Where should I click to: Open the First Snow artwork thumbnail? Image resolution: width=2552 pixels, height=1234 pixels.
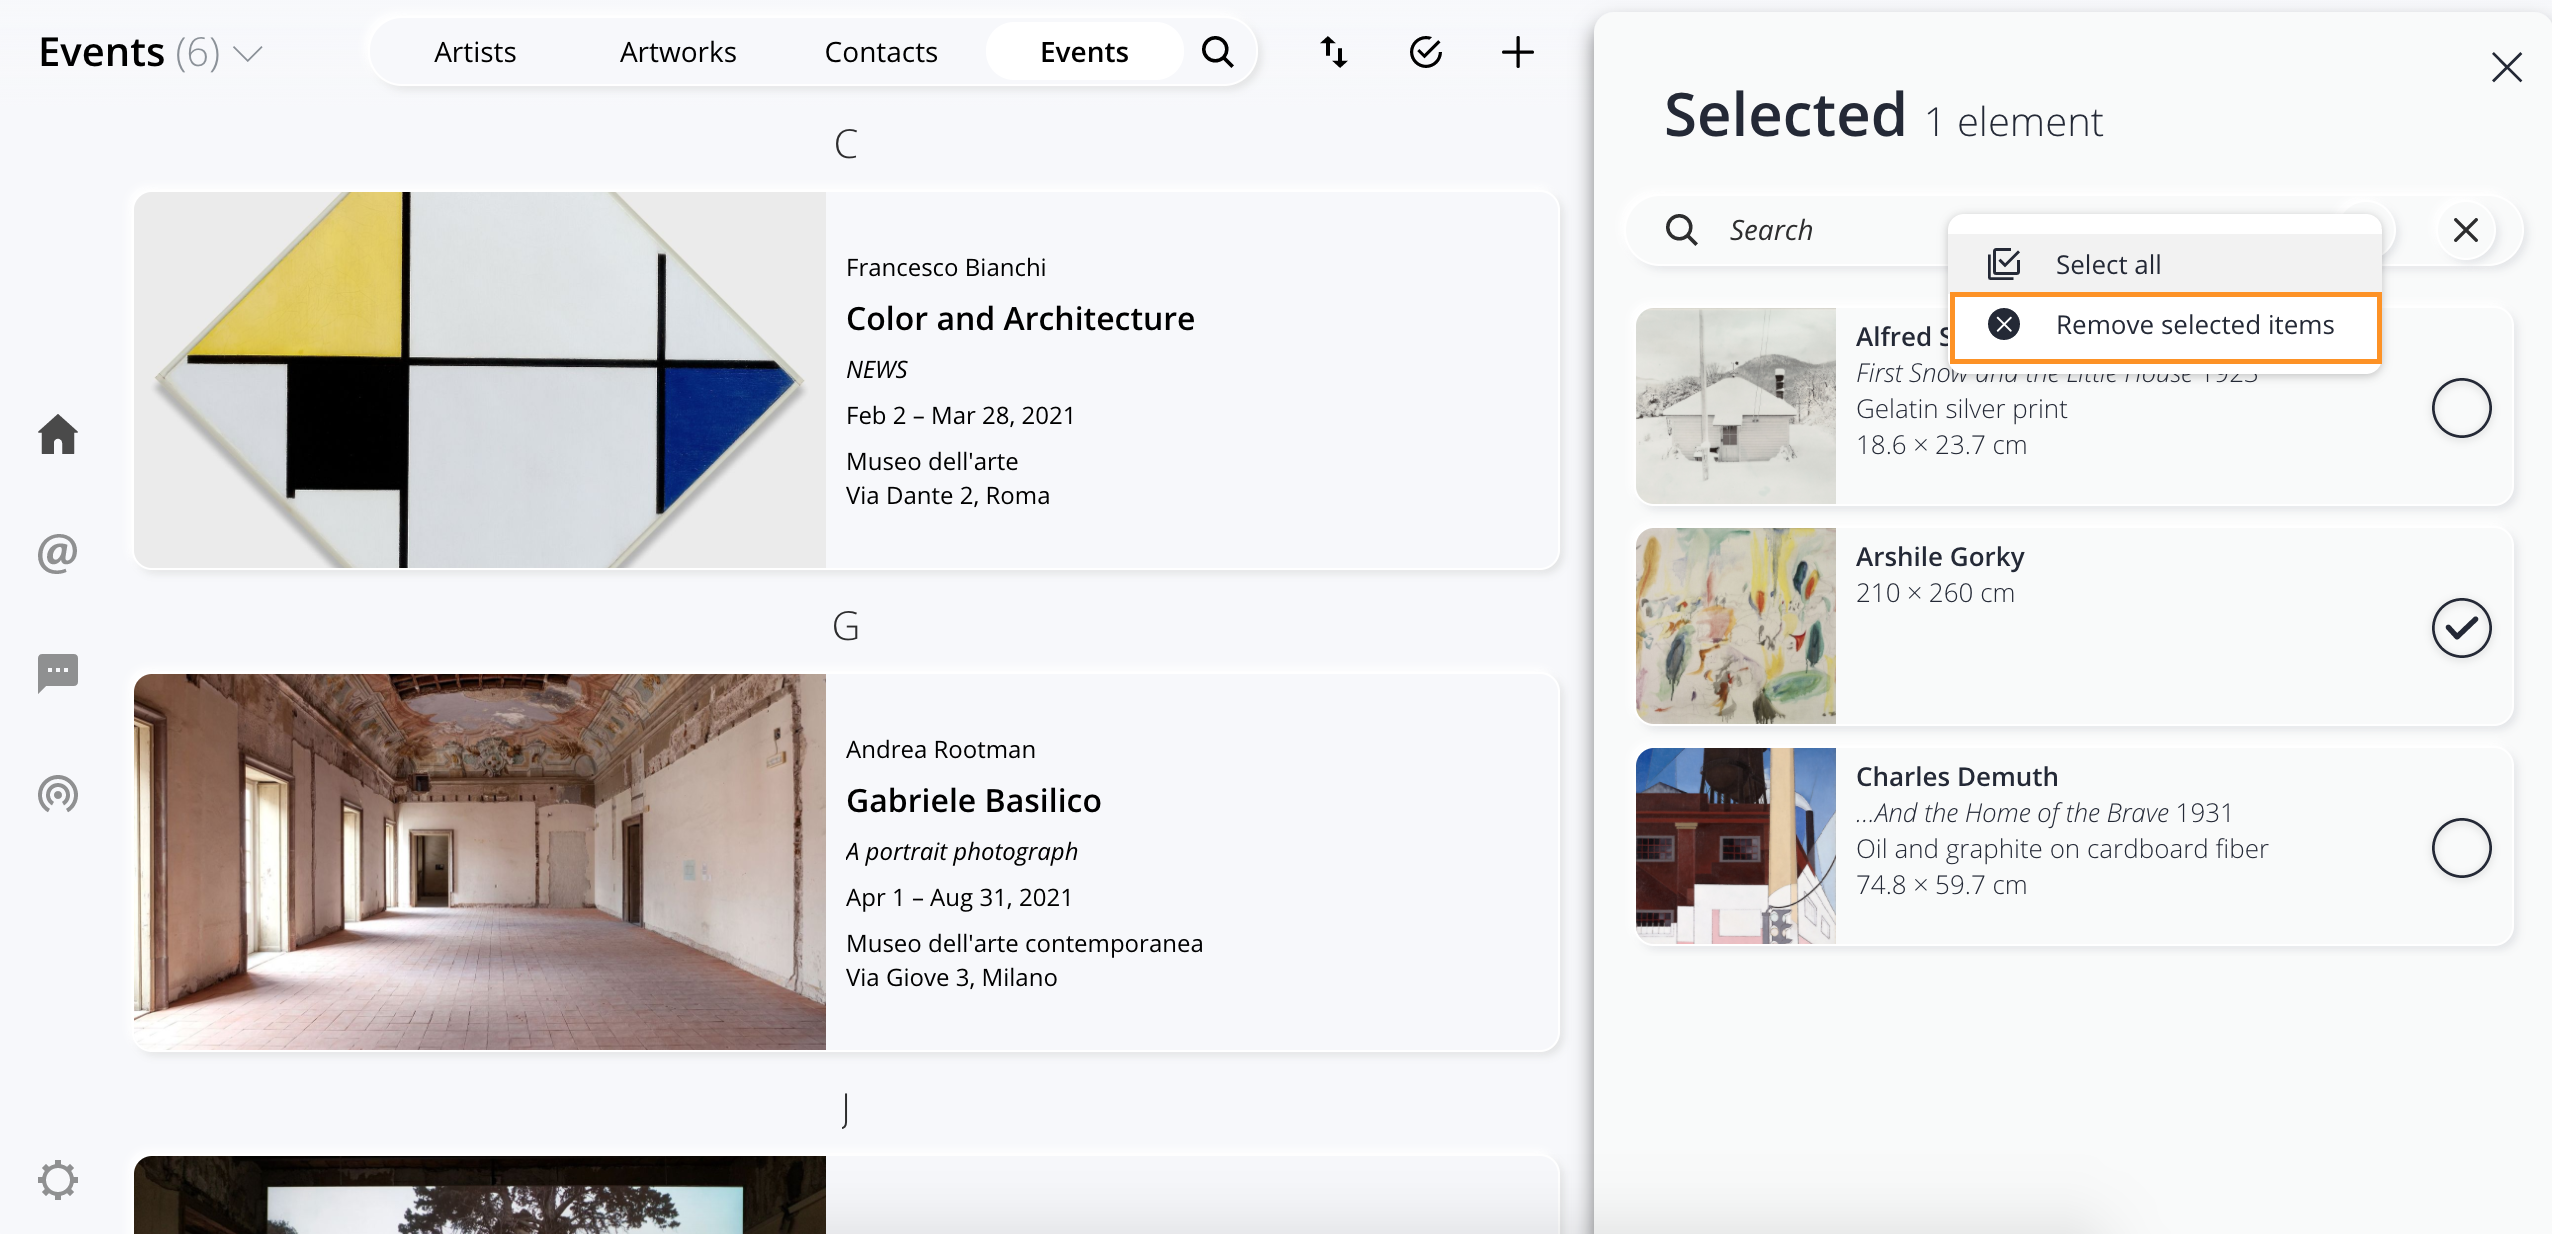[1736, 406]
